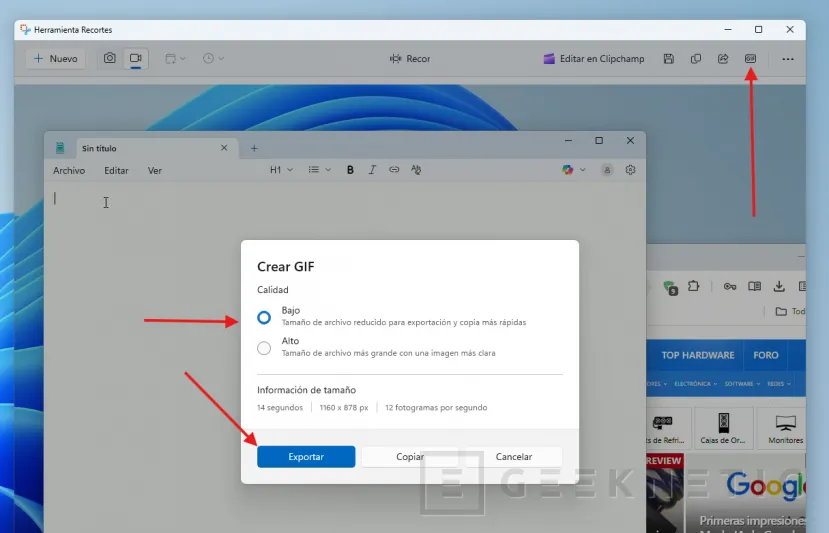
Task: Click the GIF export icon in toolbar
Action: (750, 59)
